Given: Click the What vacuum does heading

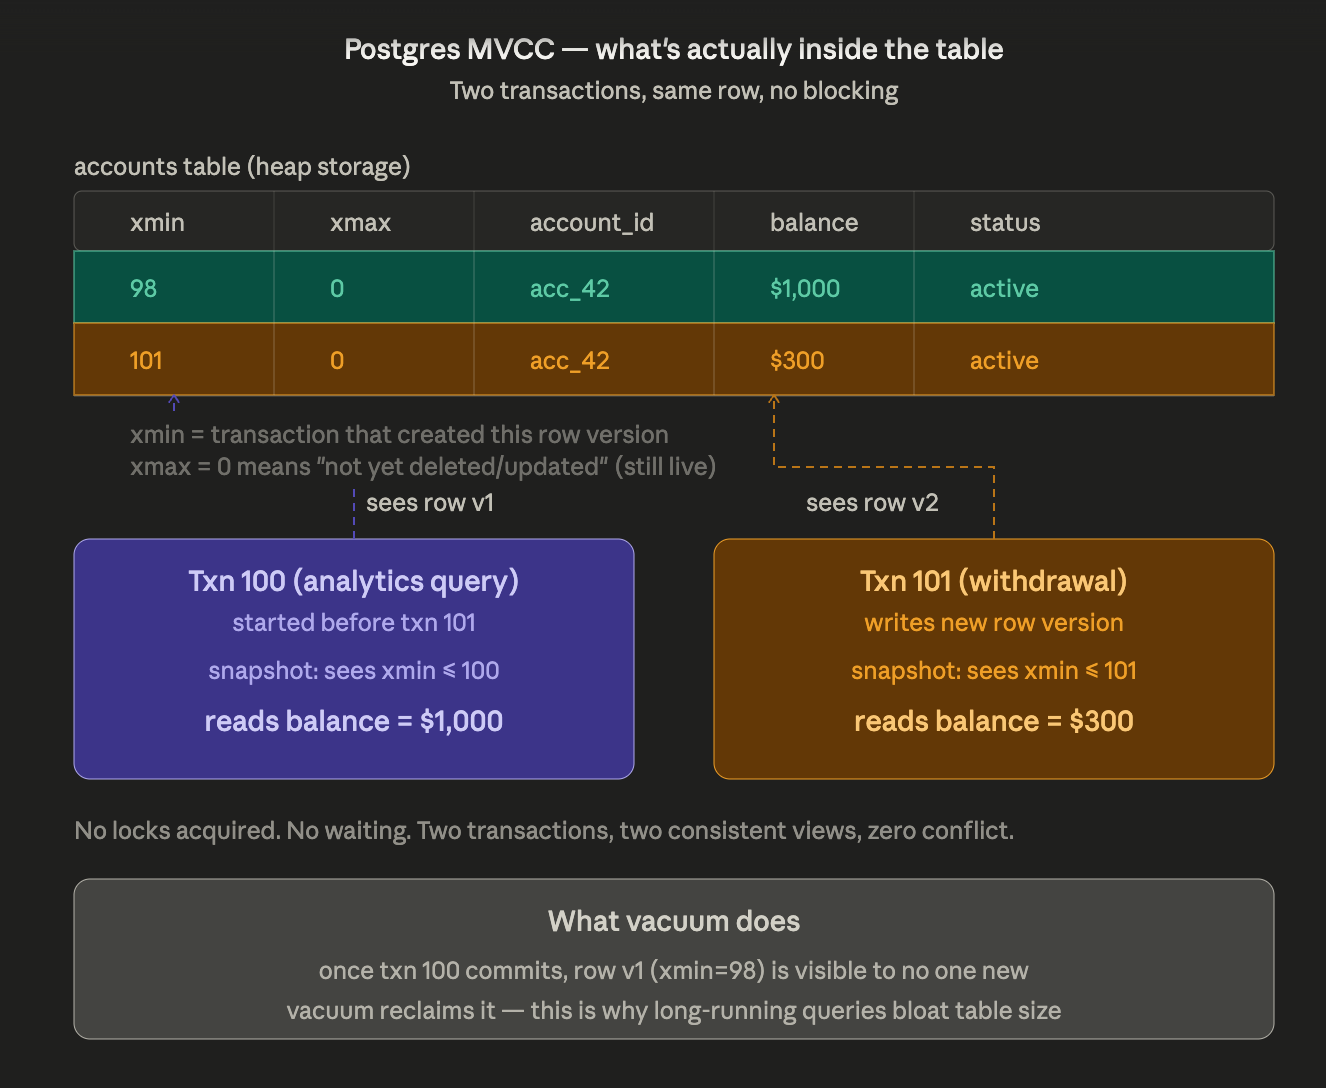Looking at the screenshot, I should coord(674,921).
